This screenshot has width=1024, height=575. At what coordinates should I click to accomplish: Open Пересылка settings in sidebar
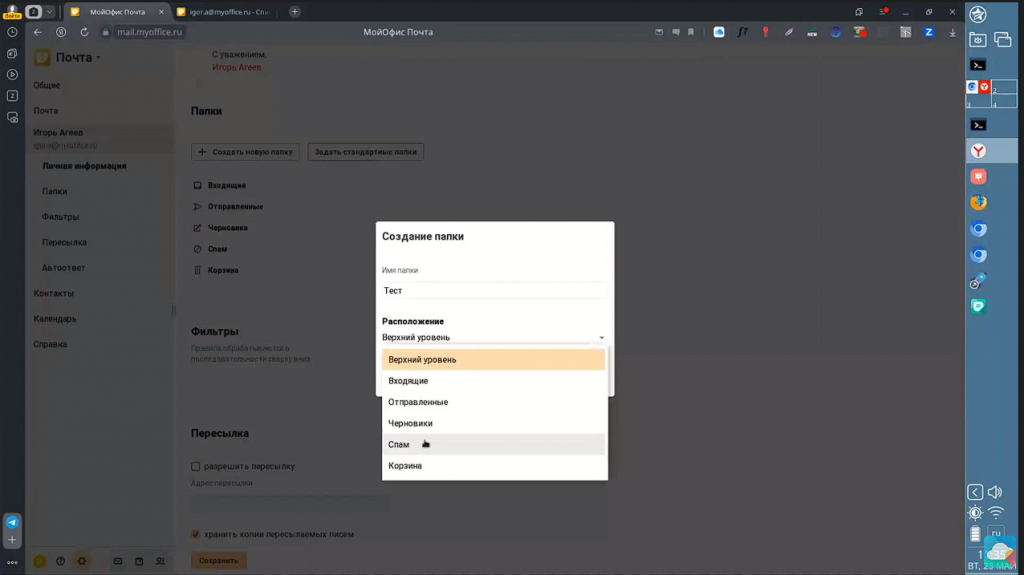pos(64,242)
